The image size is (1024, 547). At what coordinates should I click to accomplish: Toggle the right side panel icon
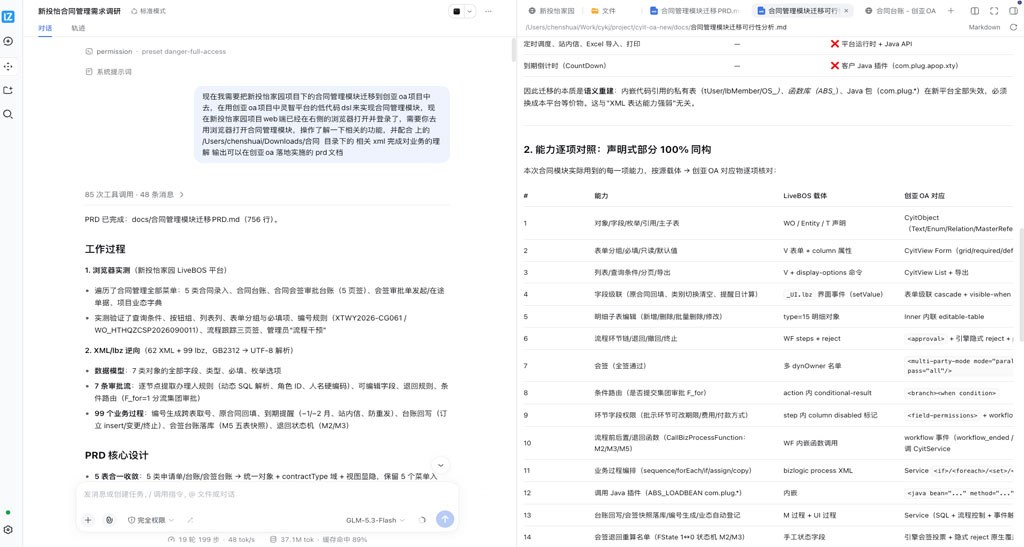tap(1013, 11)
